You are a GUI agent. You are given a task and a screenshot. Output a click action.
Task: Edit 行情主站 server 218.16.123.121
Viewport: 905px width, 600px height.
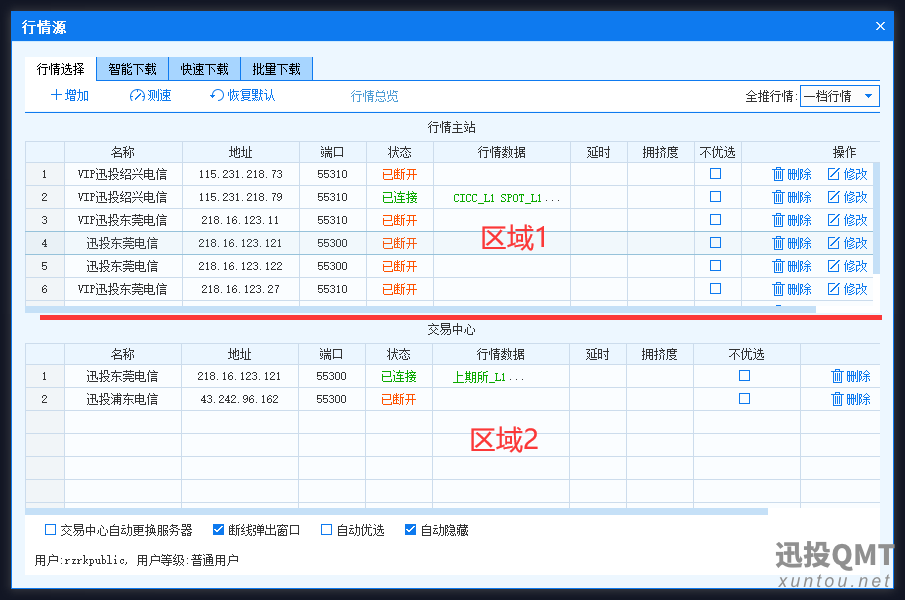point(847,243)
